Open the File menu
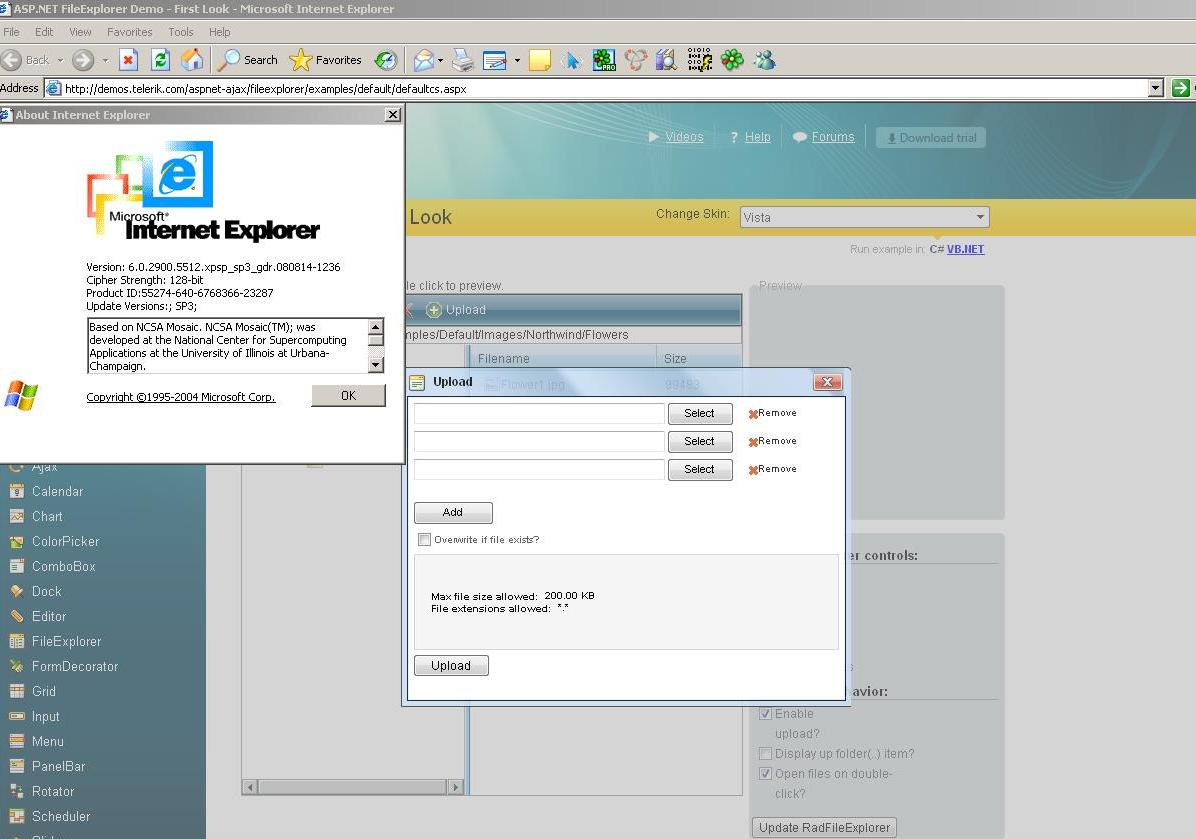The height and width of the screenshot is (839, 1196). [x=11, y=32]
